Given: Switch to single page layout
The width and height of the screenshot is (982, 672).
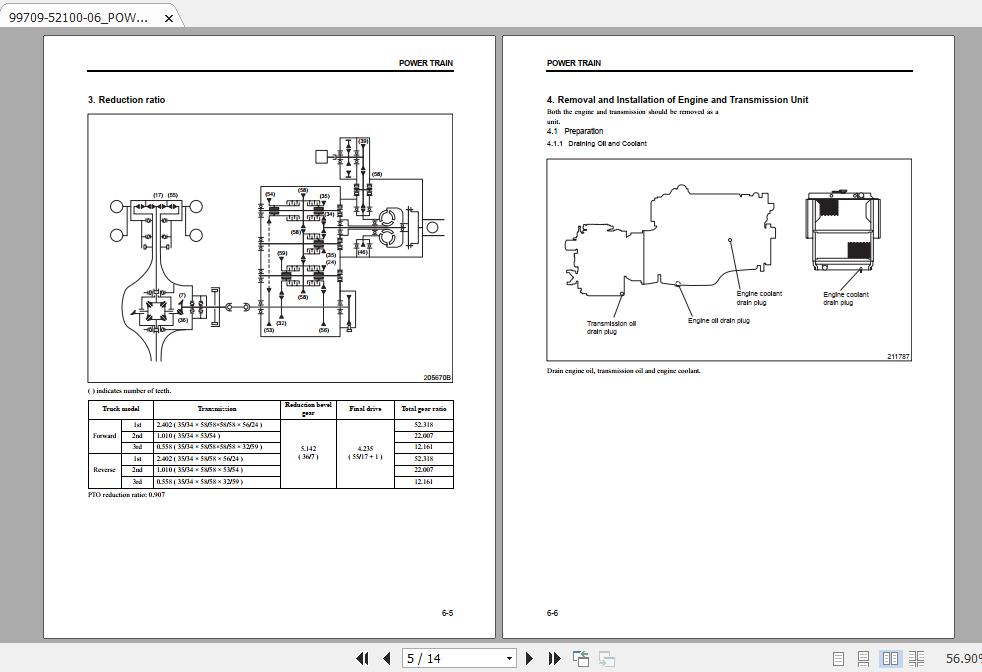Looking at the screenshot, I should point(838,658).
